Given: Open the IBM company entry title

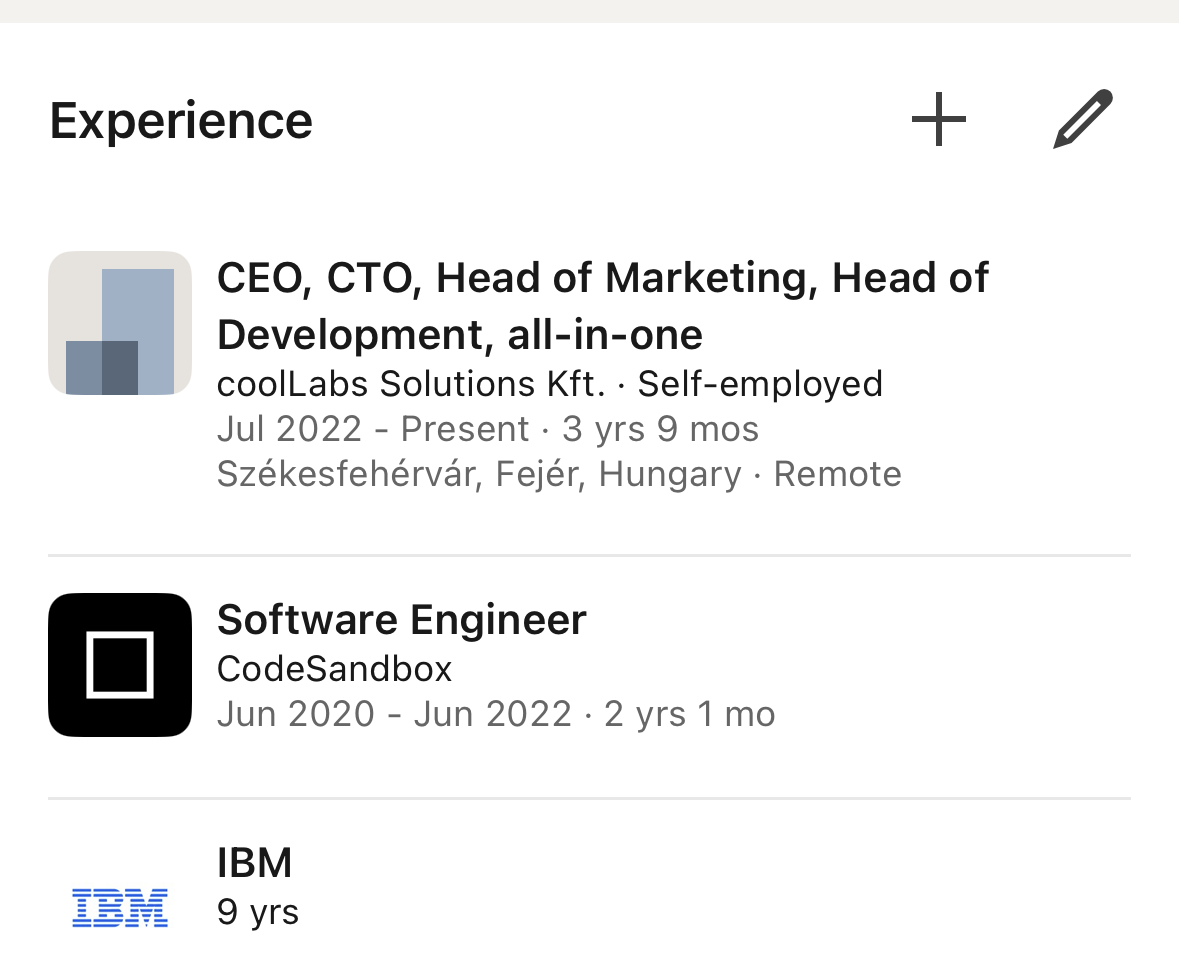Looking at the screenshot, I should pyautogui.click(x=254, y=862).
